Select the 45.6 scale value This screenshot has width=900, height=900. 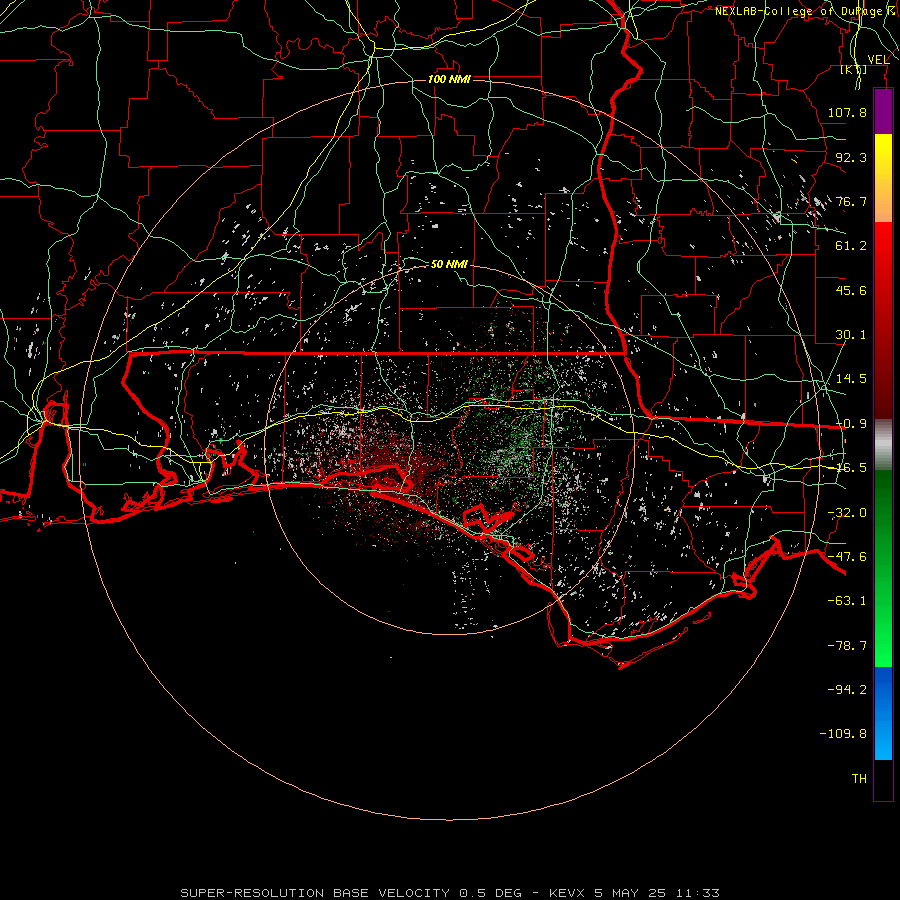coord(851,290)
